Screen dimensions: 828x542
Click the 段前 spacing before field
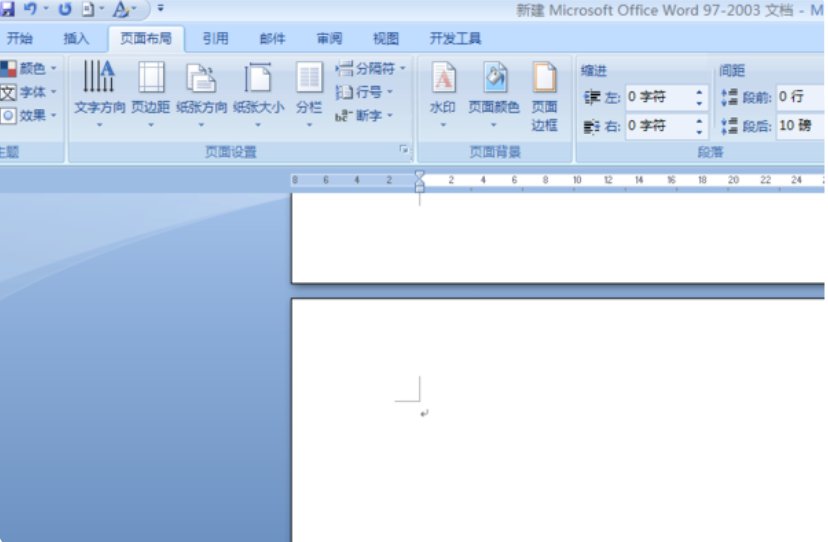801,97
